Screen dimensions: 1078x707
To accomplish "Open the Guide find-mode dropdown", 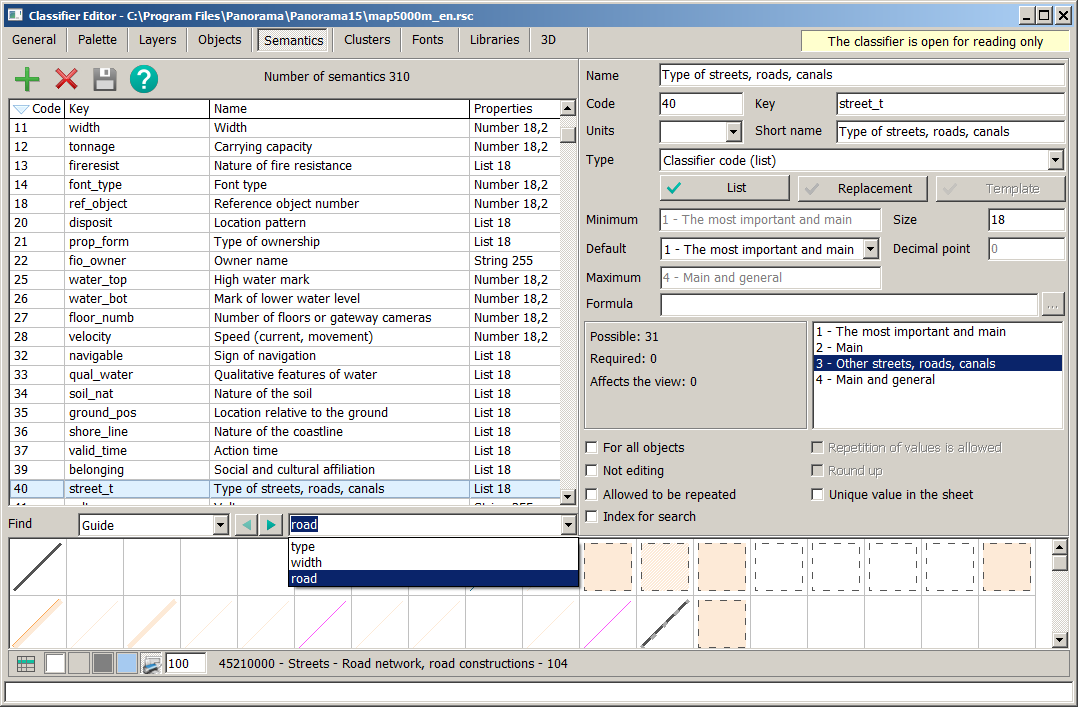I will [x=221, y=526].
